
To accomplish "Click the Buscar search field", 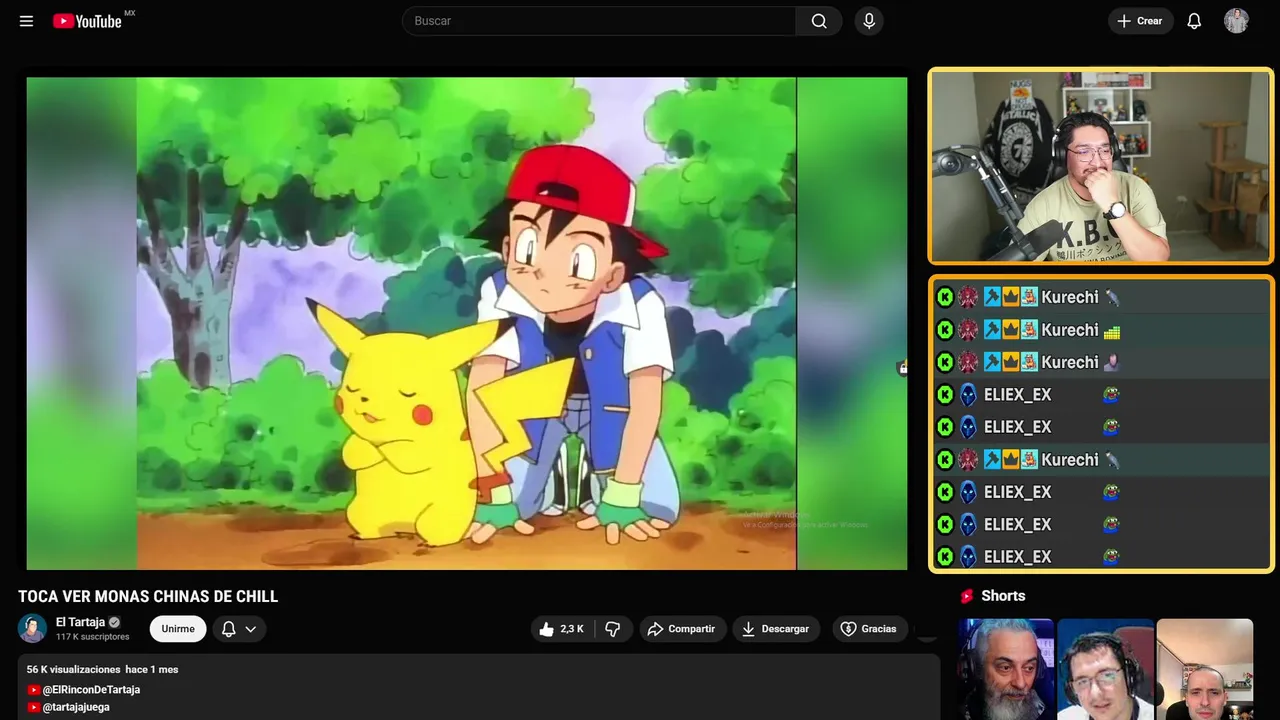I will (599, 21).
